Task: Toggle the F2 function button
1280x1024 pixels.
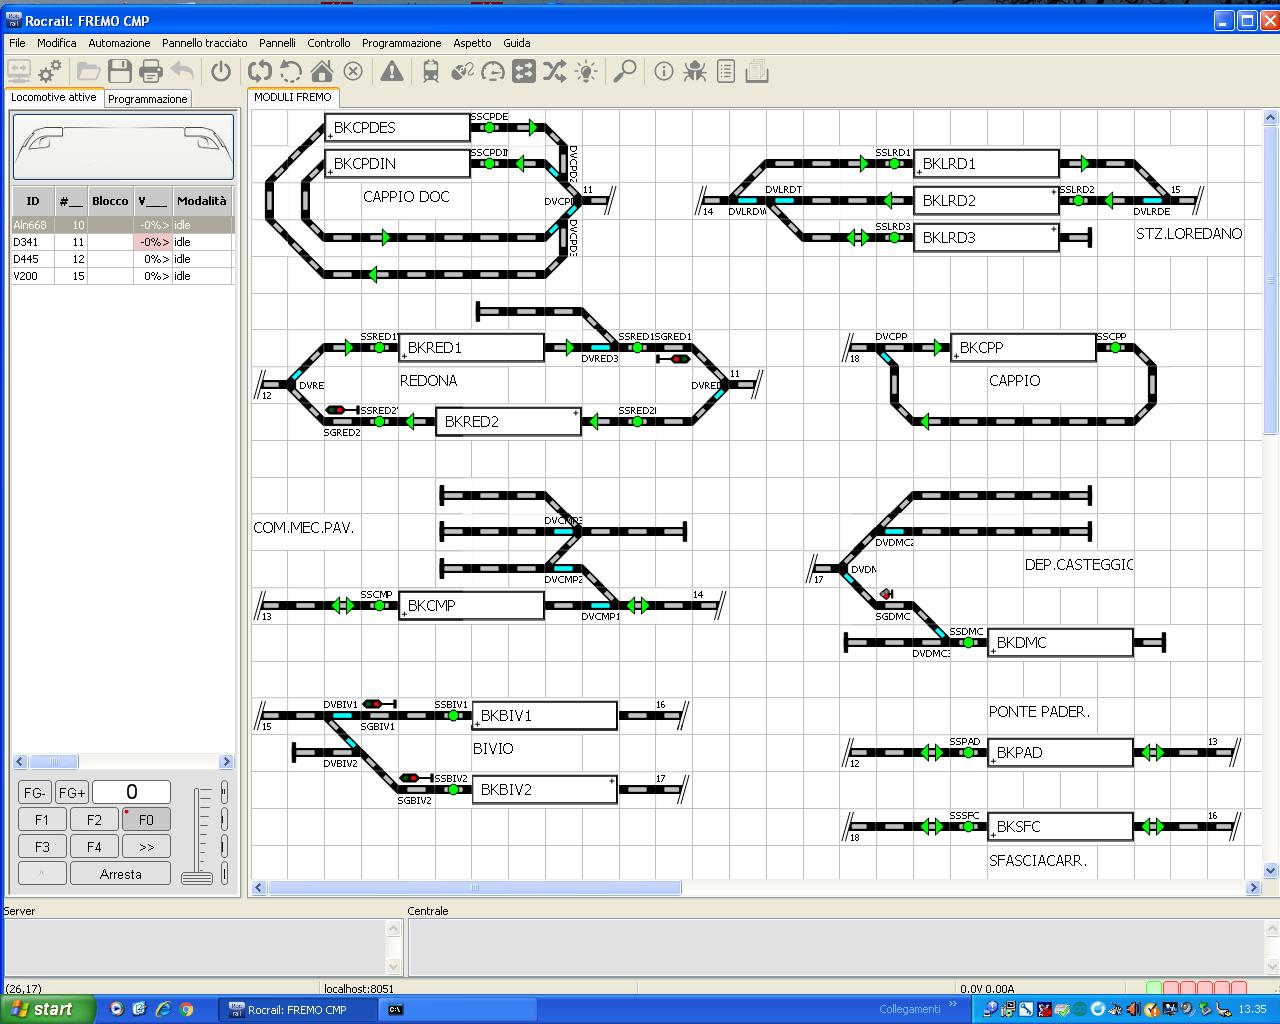Action: (x=94, y=819)
